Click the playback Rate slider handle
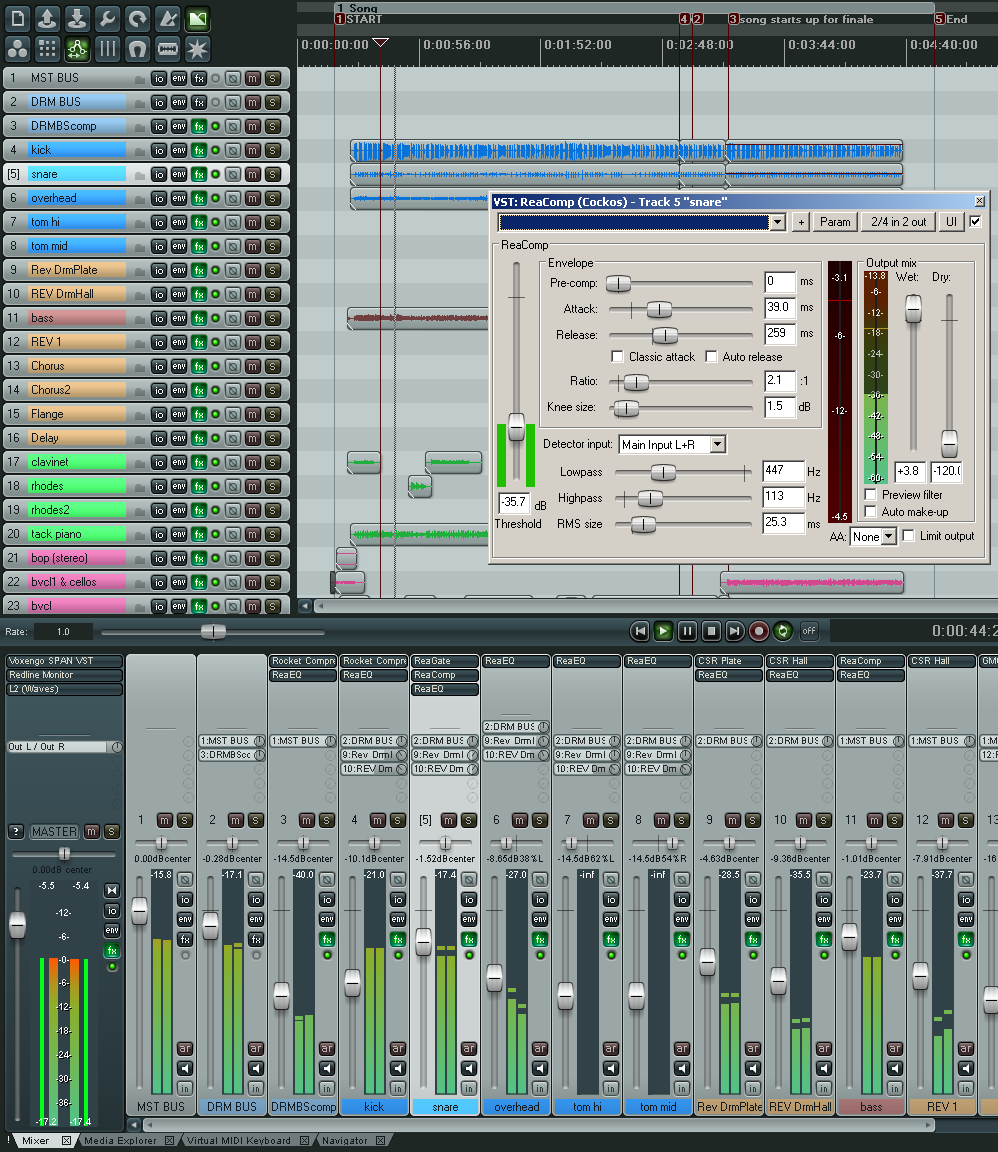This screenshot has height=1152, width=998. (213, 631)
